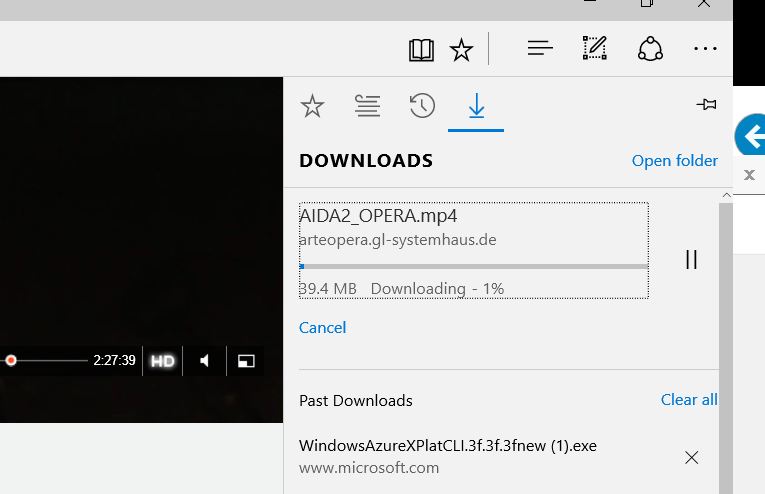The width and height of the screenshot is (765, 494).
Task: Switch to Favorites tab in hub
Action: (x=313, y=106)
